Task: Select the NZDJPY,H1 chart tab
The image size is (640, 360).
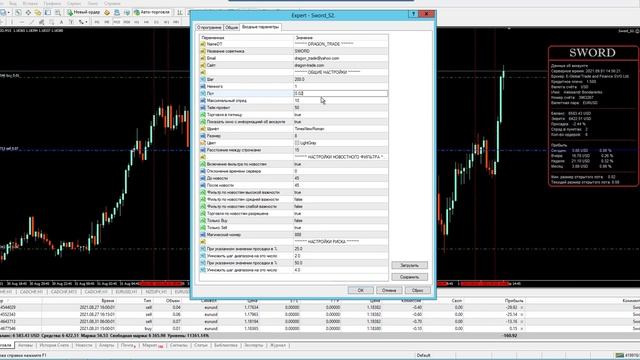Action: (156, 292)
